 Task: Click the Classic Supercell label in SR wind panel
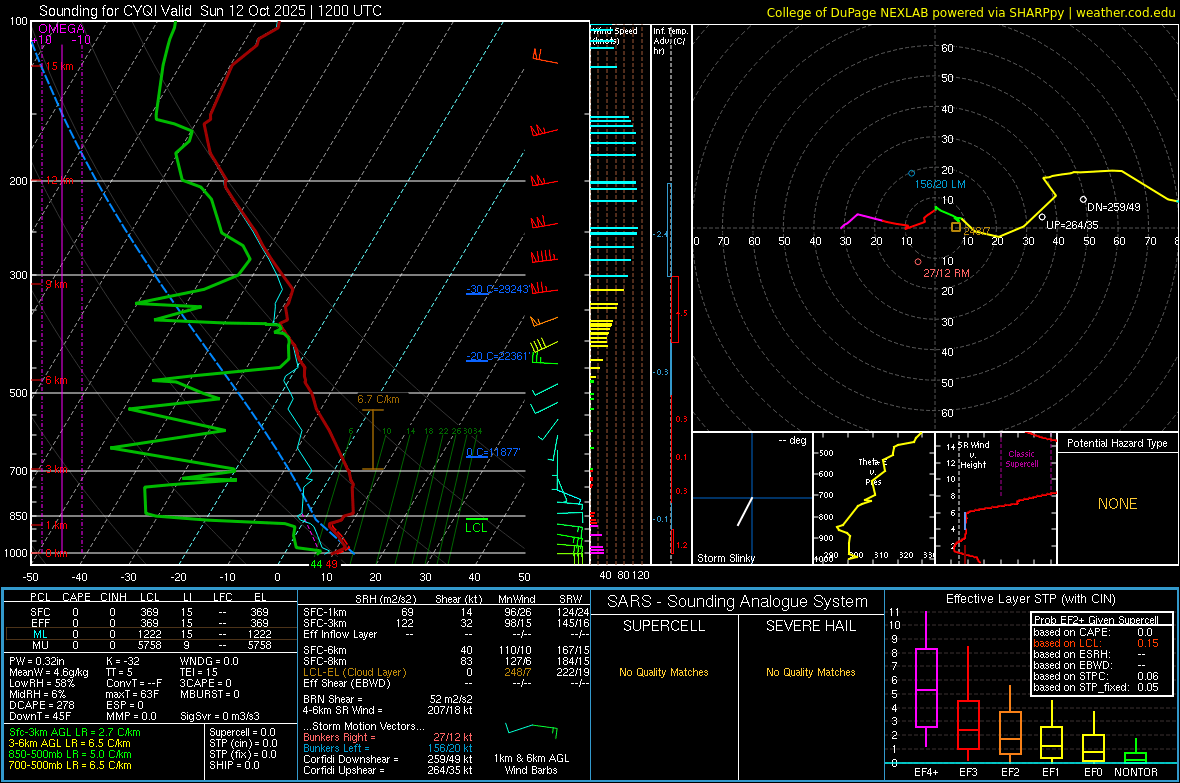[x=1021, y=459]
